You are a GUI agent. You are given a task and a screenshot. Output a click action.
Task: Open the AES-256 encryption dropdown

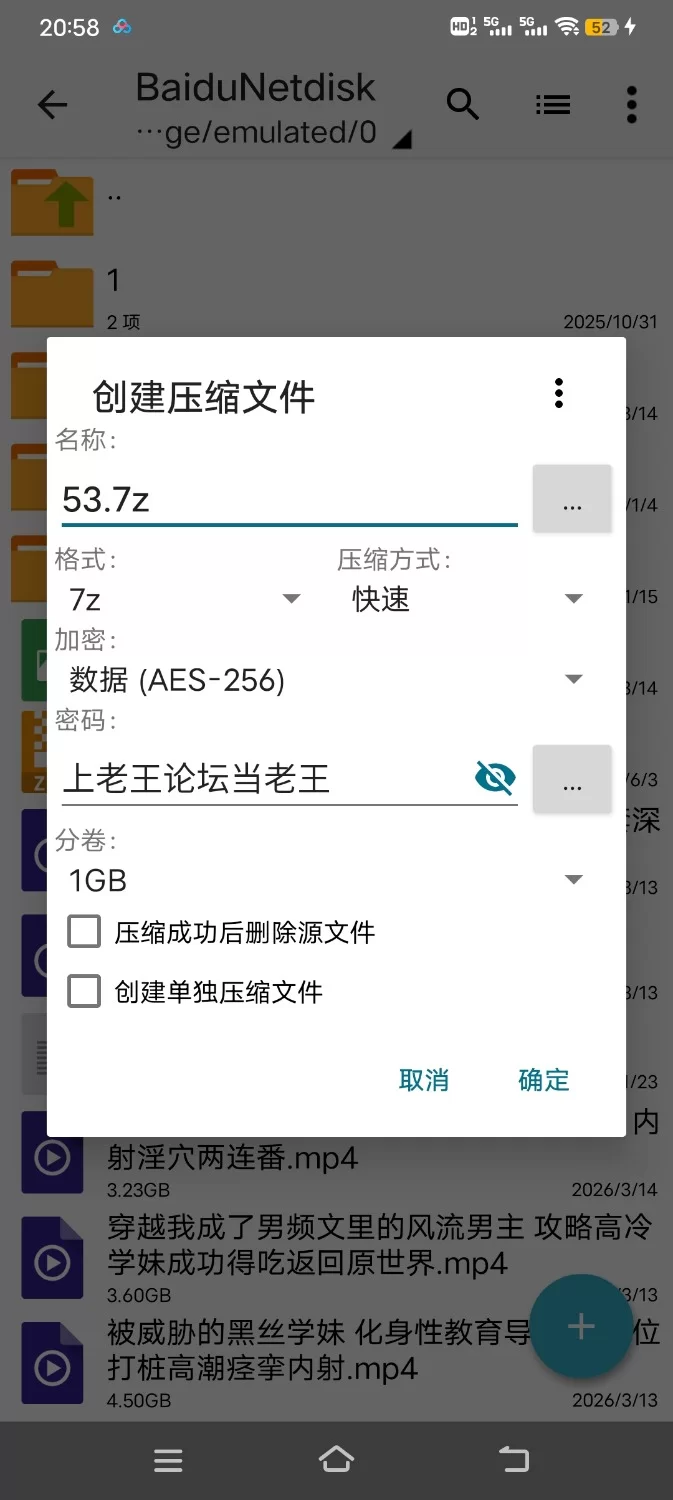325,680
